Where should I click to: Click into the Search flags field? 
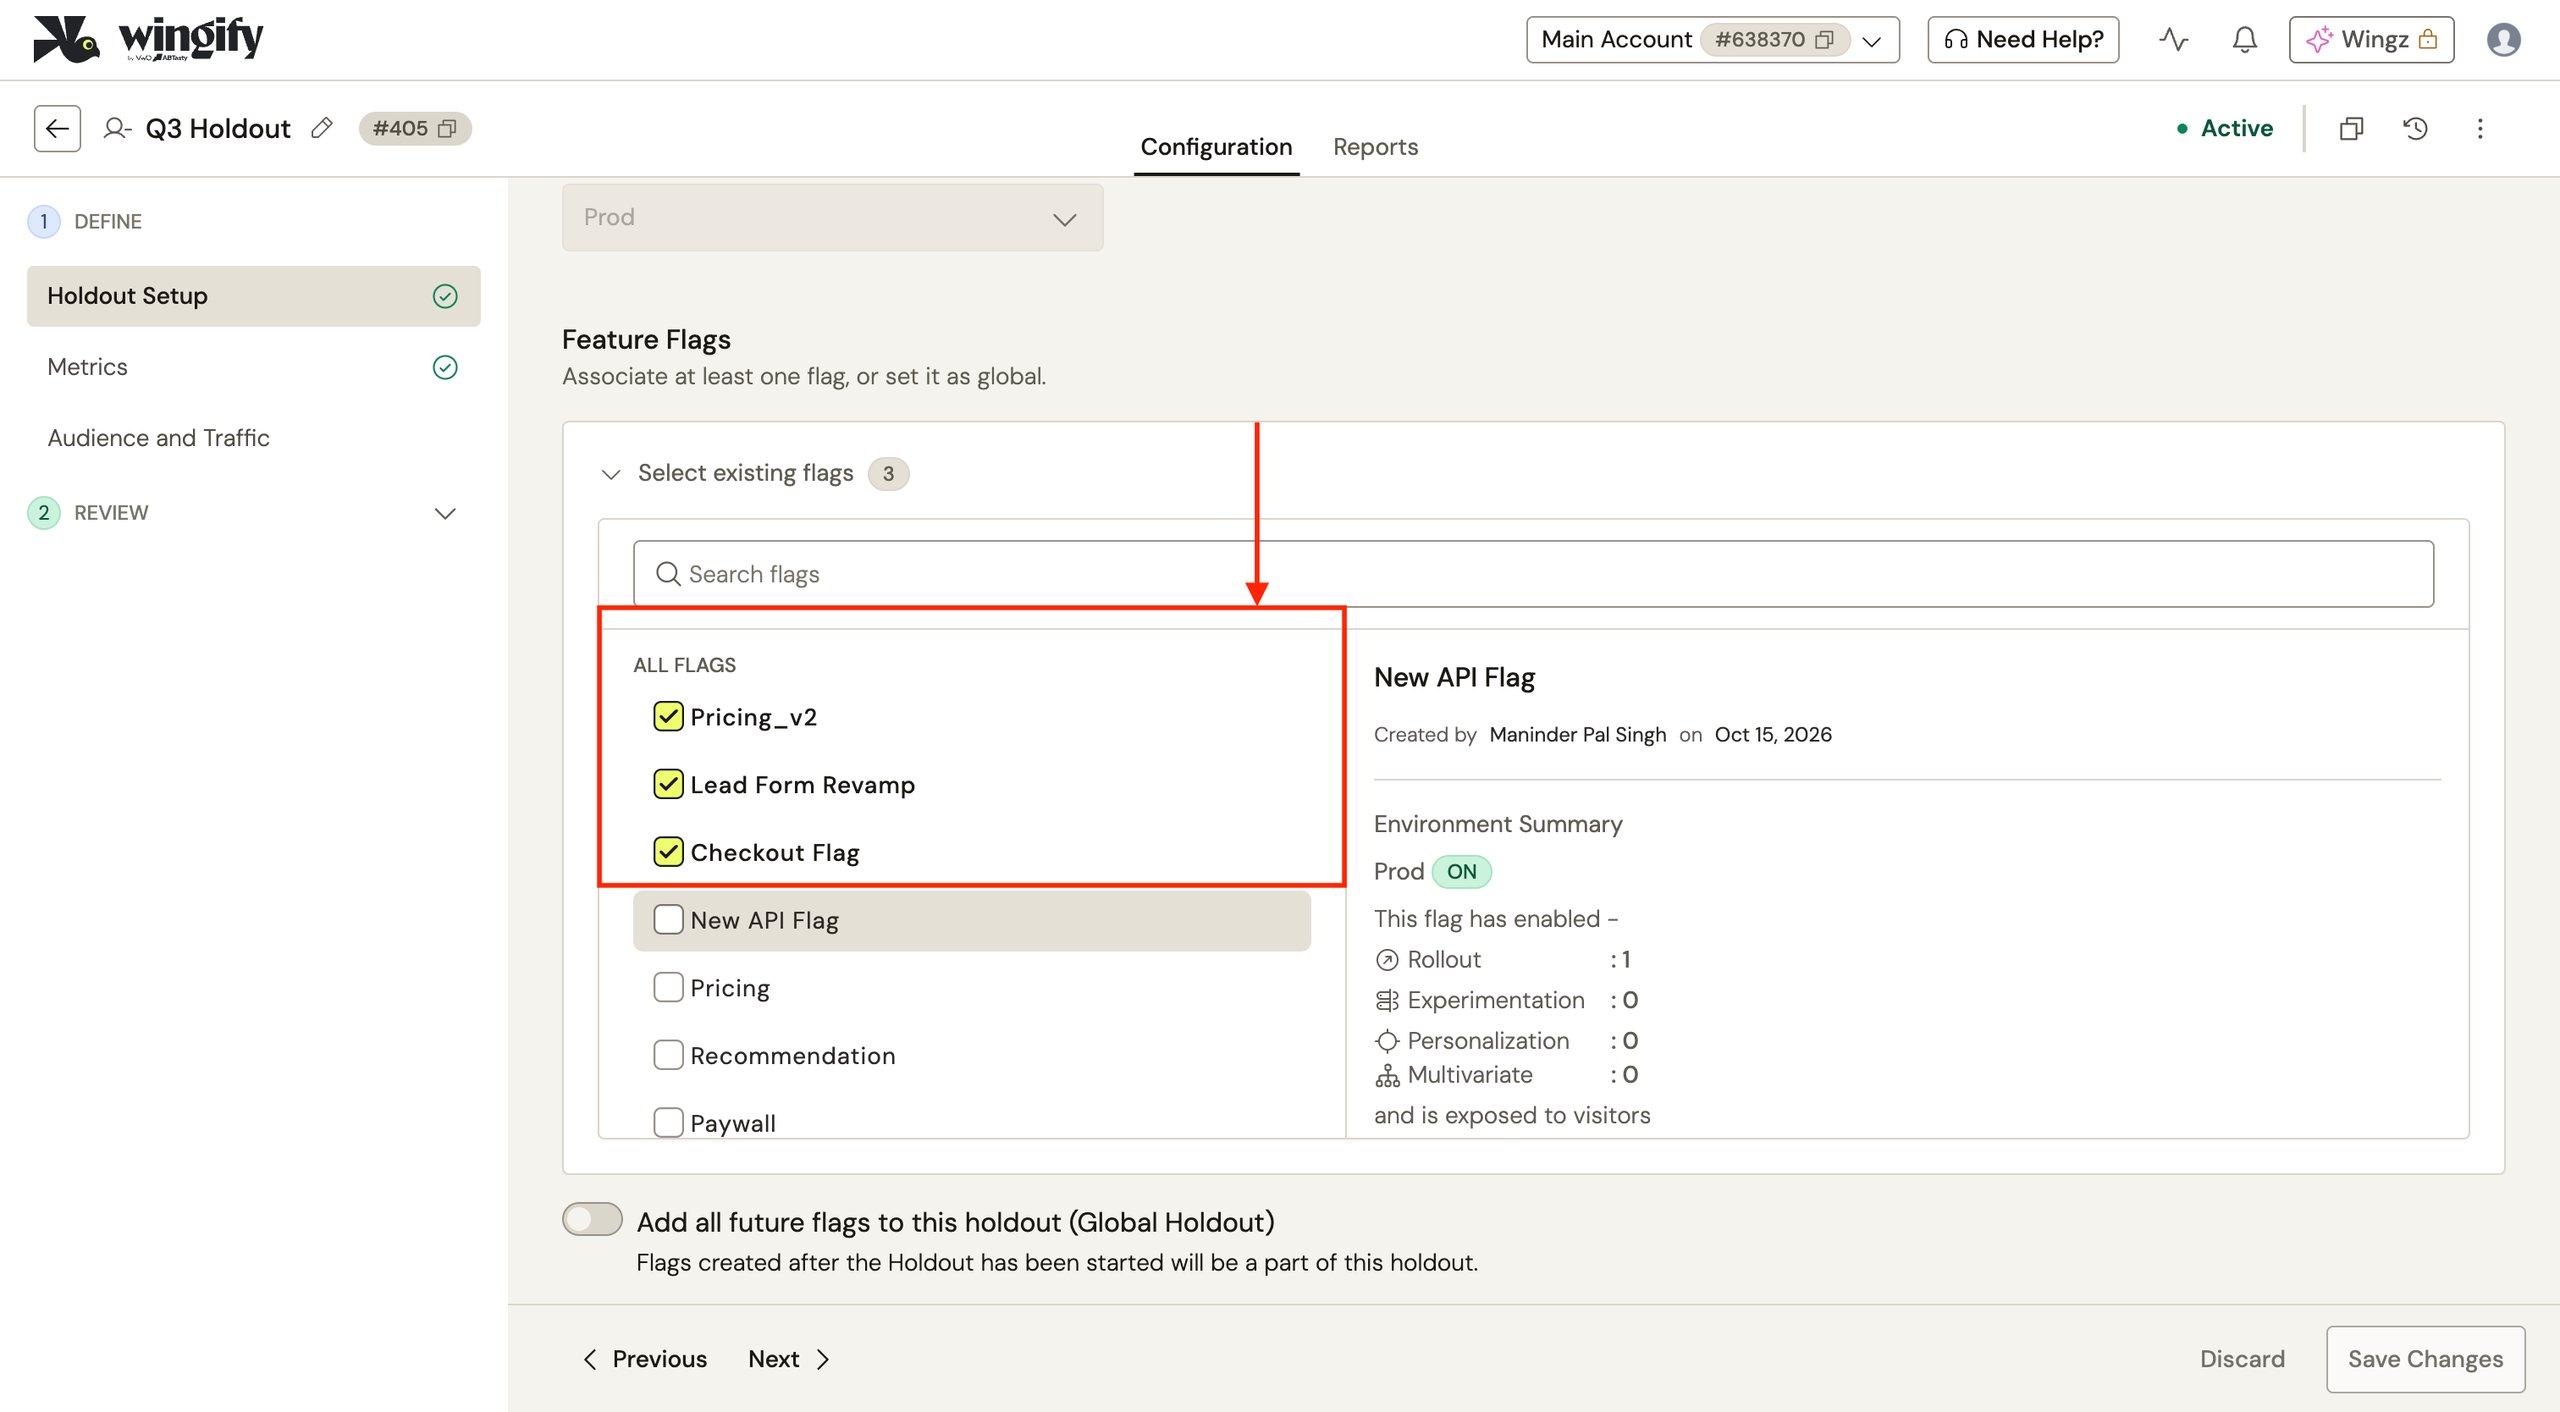pyautogui.click(x=1533, y=574)
